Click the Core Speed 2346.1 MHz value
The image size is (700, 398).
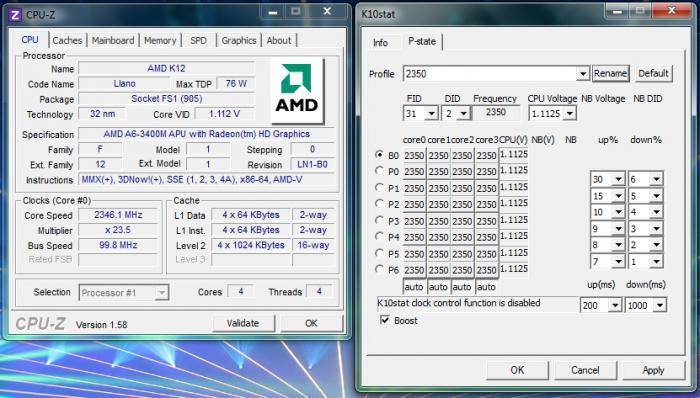[118, 215]
